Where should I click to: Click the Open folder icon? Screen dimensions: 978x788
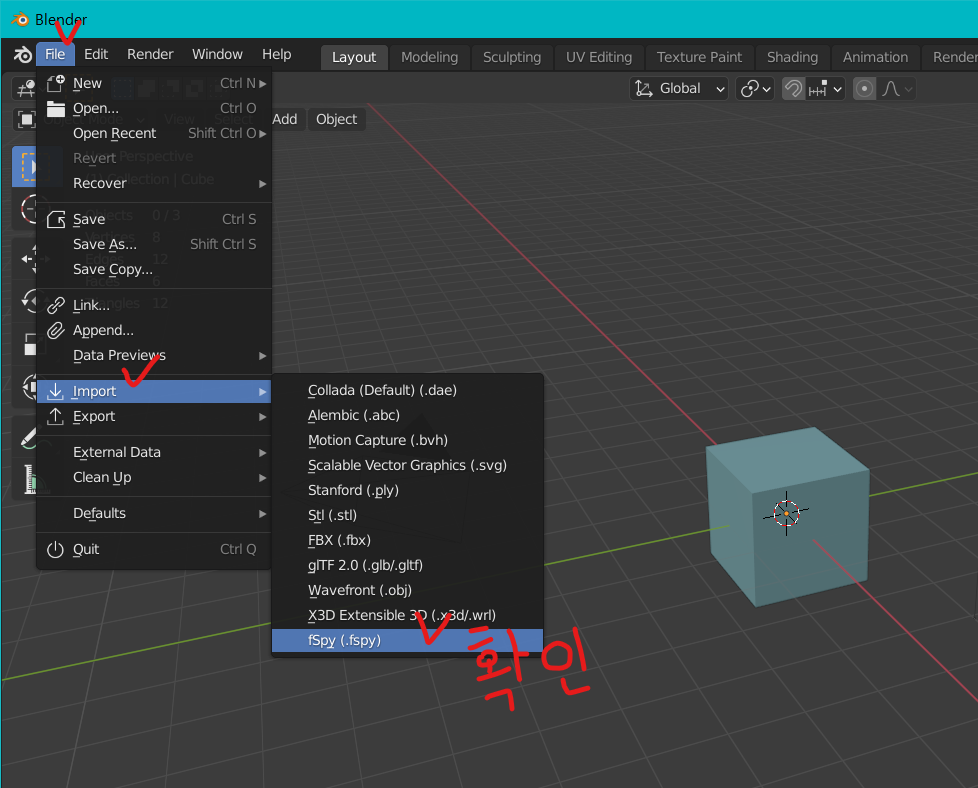pyautogui.click(x=56, y=109)
